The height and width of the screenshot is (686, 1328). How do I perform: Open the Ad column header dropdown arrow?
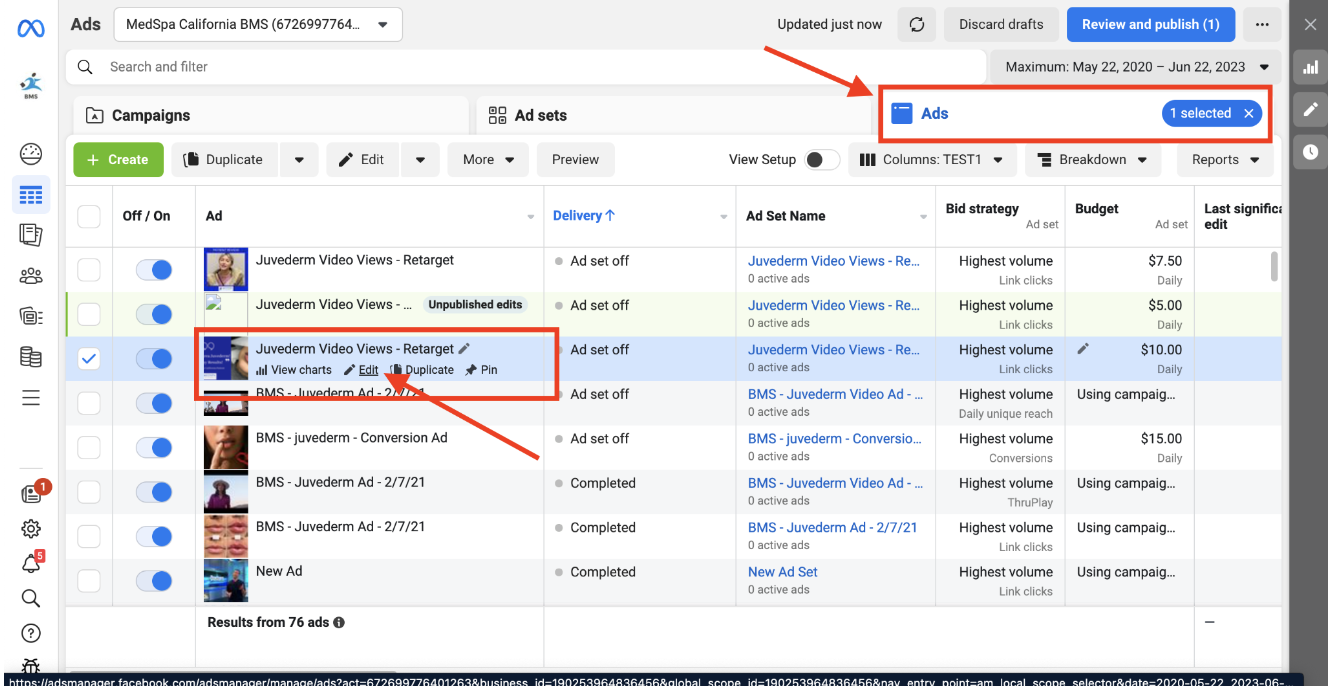pos(531,217)
